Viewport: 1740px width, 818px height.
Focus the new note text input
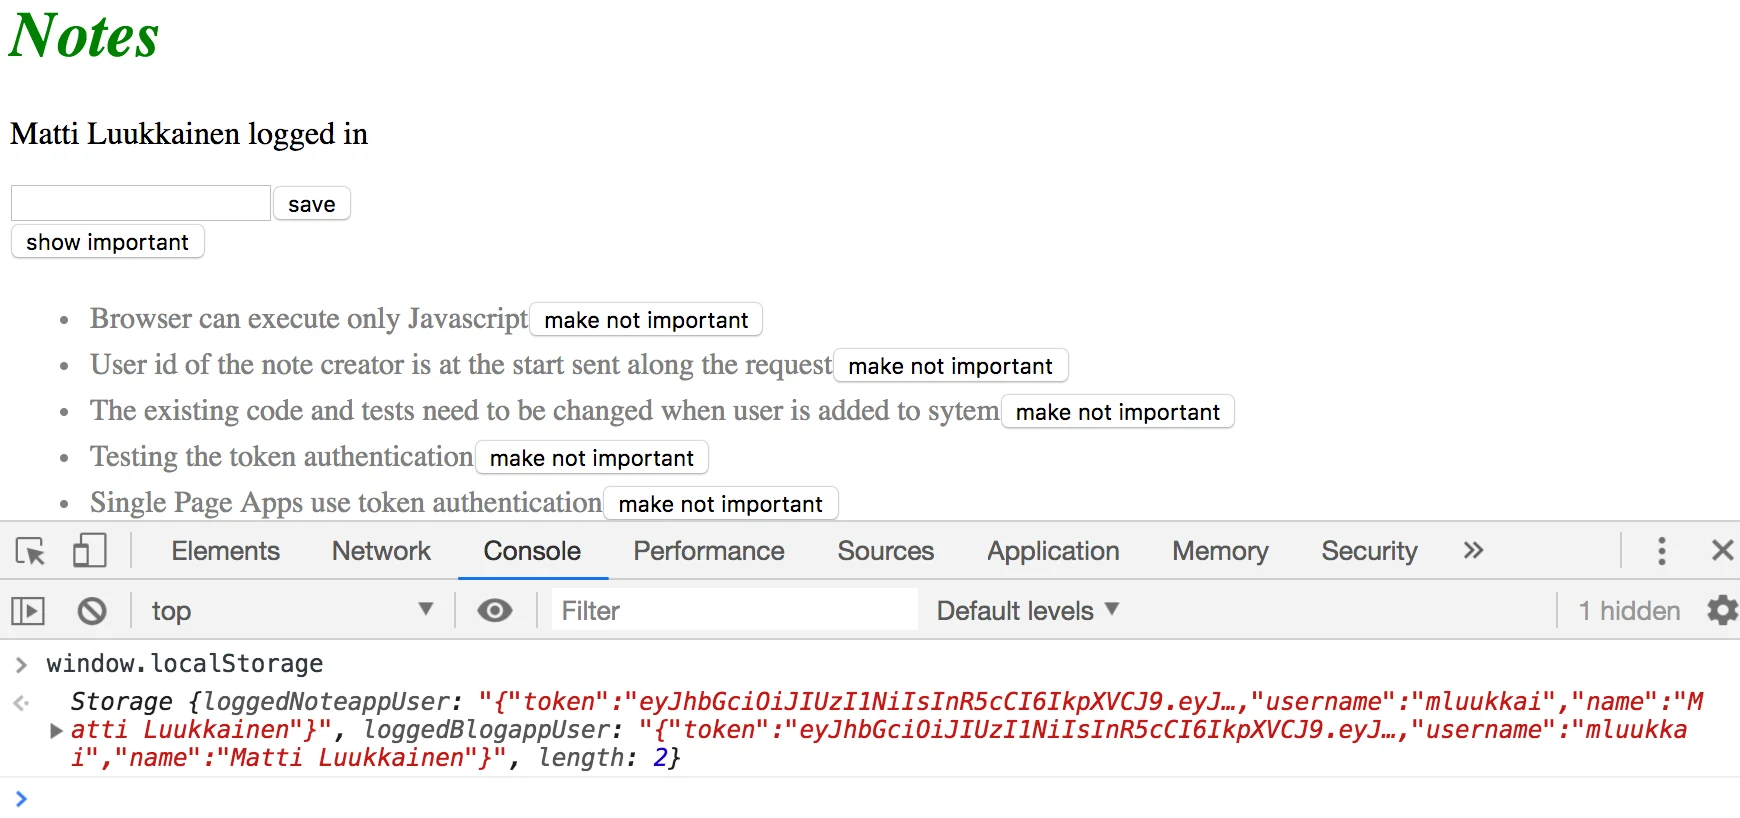(141, 203)
